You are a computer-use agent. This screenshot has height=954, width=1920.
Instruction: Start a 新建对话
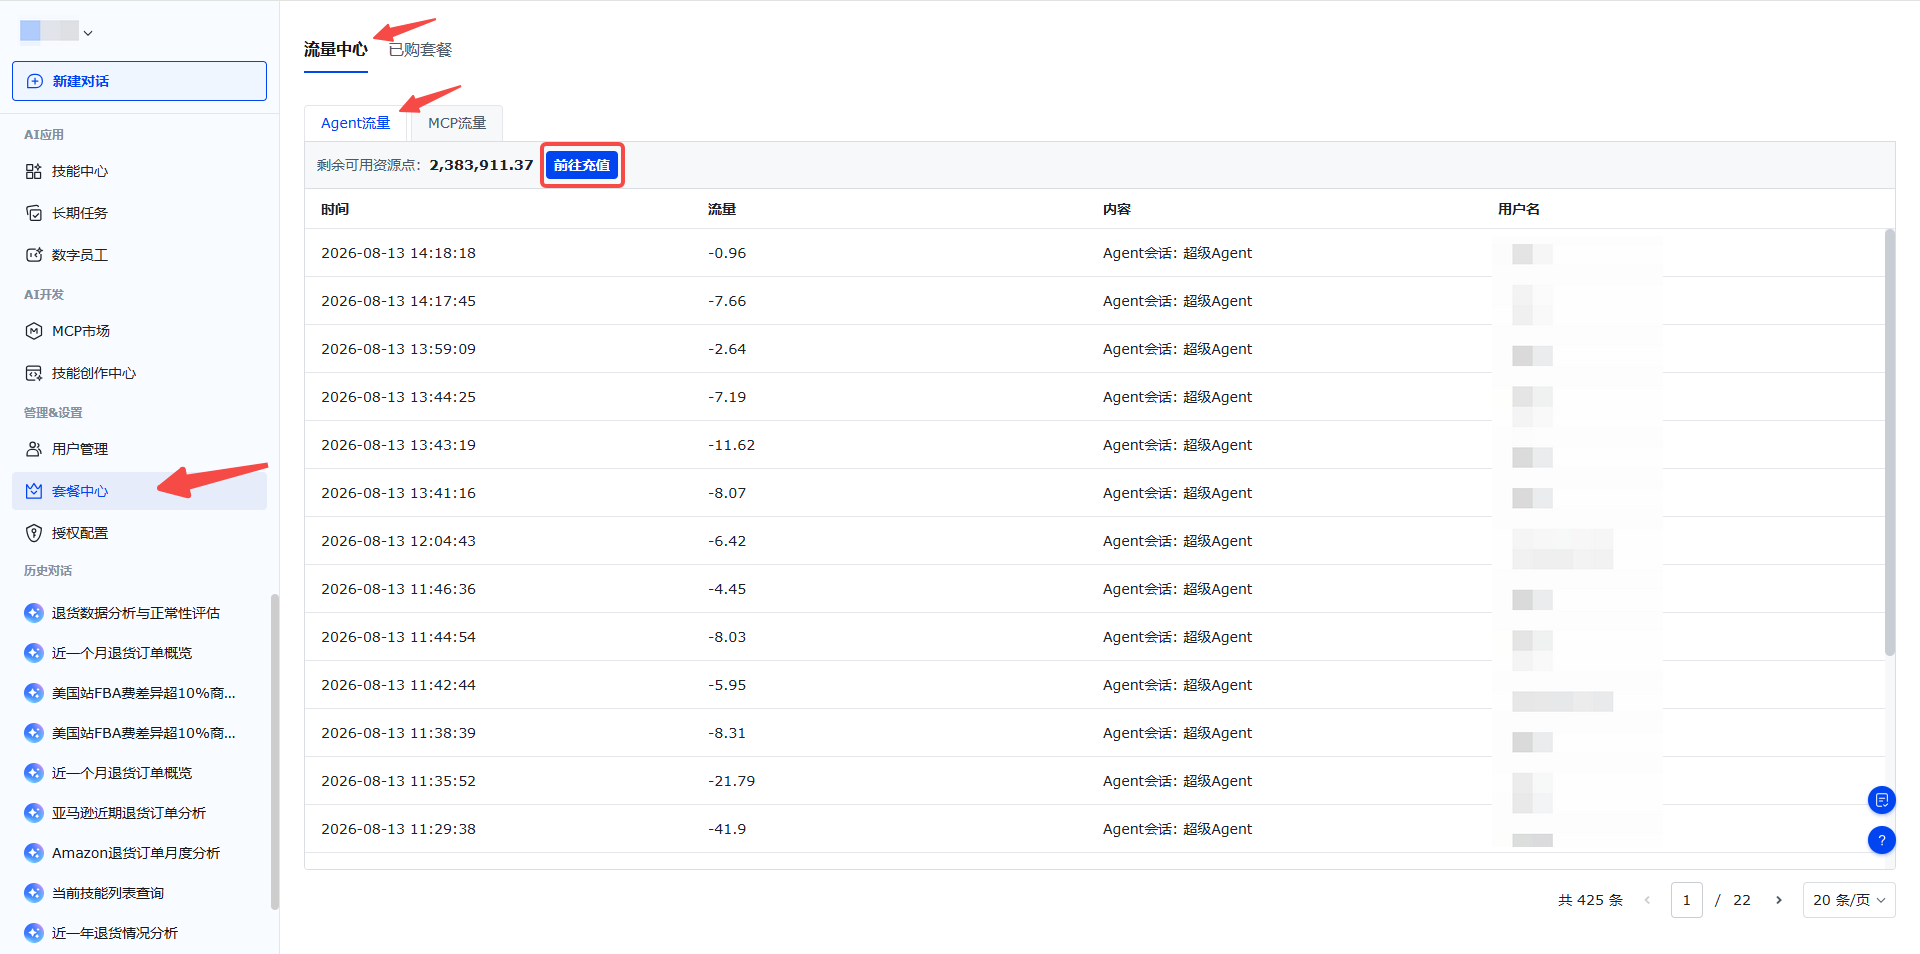coord(139,81)
